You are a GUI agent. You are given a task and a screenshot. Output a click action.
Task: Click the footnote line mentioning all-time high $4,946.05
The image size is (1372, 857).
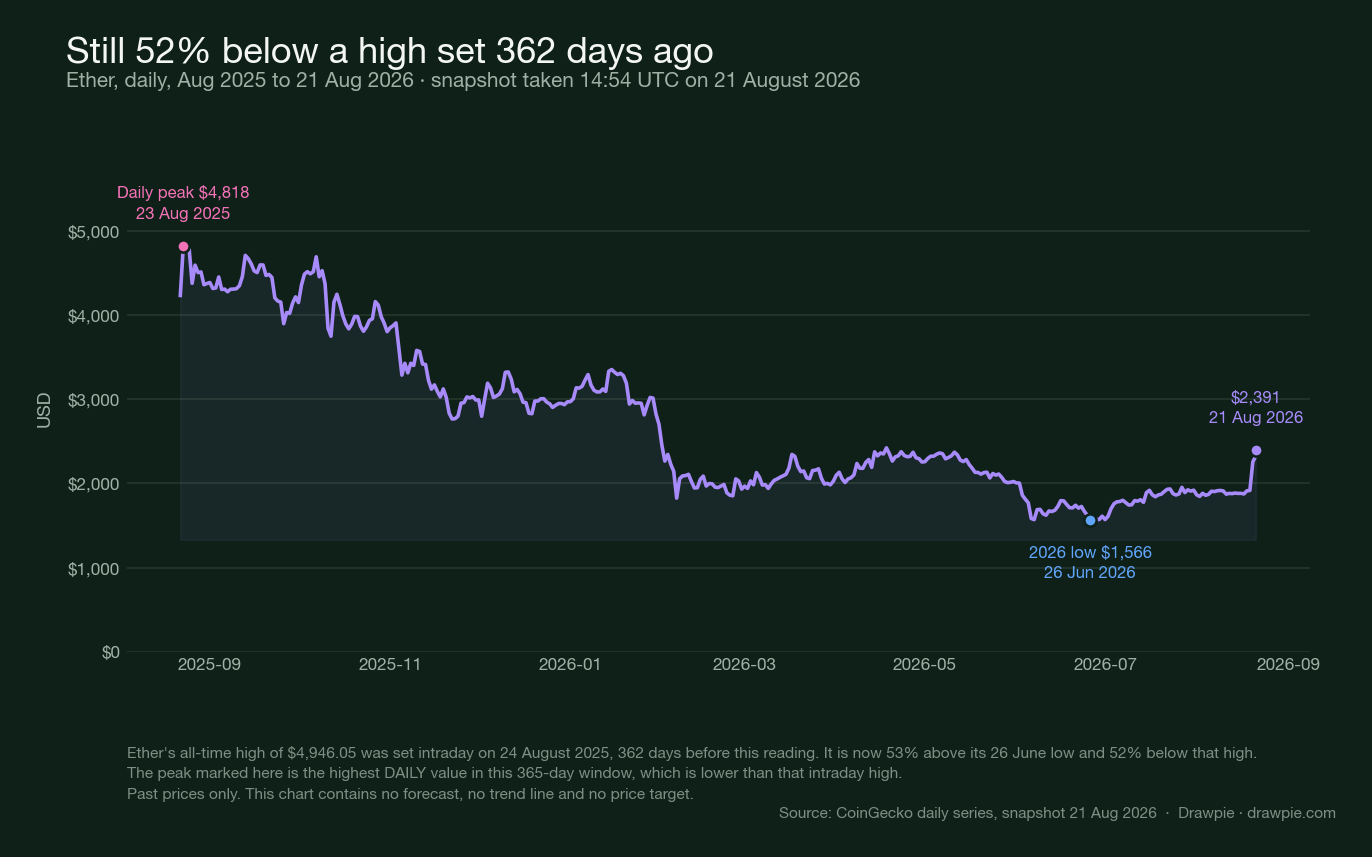coord(692,752)
